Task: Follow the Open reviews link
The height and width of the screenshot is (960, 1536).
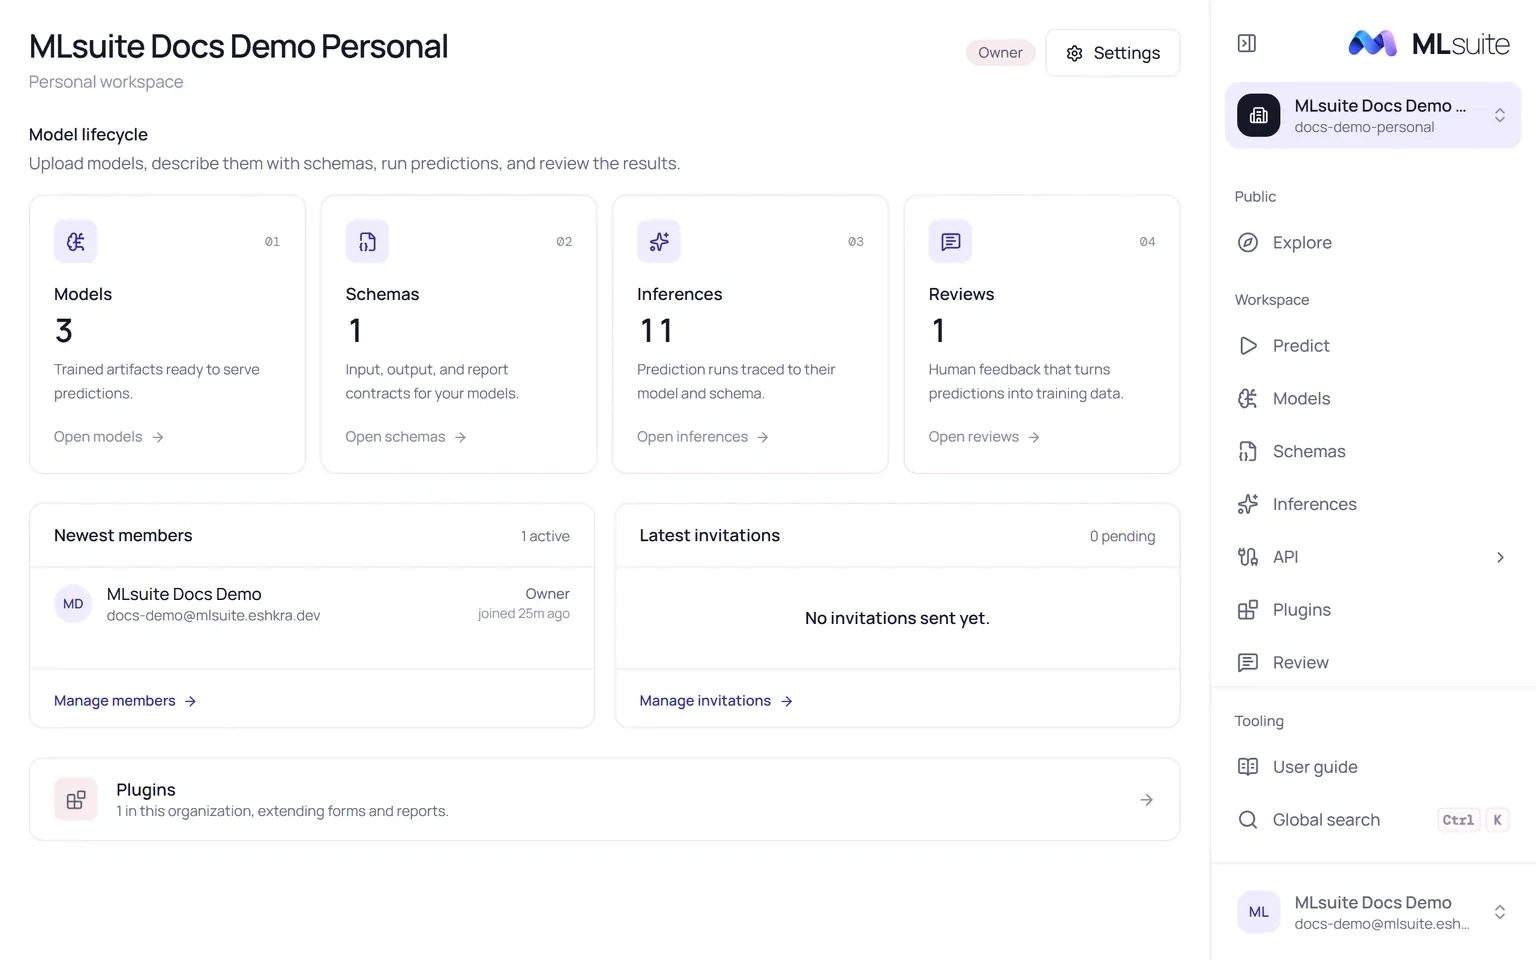Action: point(985,437)
